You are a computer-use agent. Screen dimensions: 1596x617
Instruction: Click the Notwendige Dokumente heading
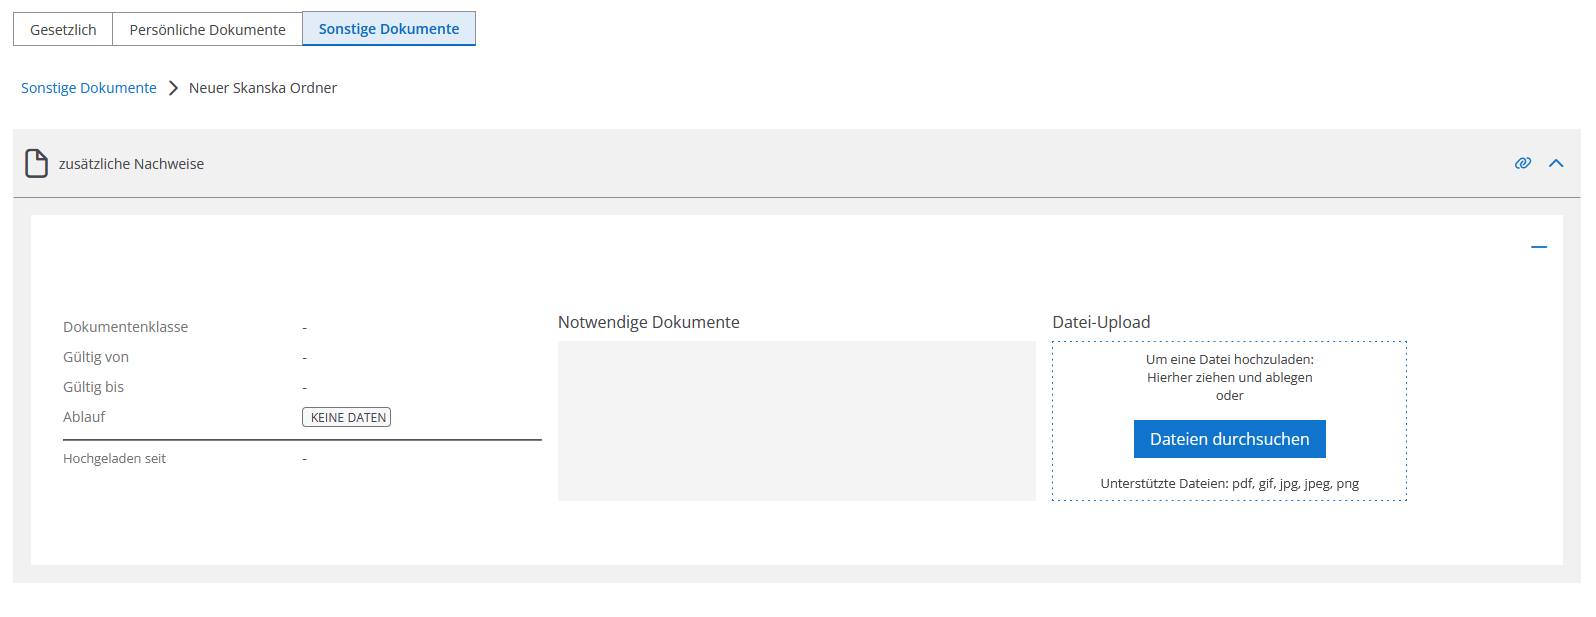pyautogui.click(x=649, y=322)
